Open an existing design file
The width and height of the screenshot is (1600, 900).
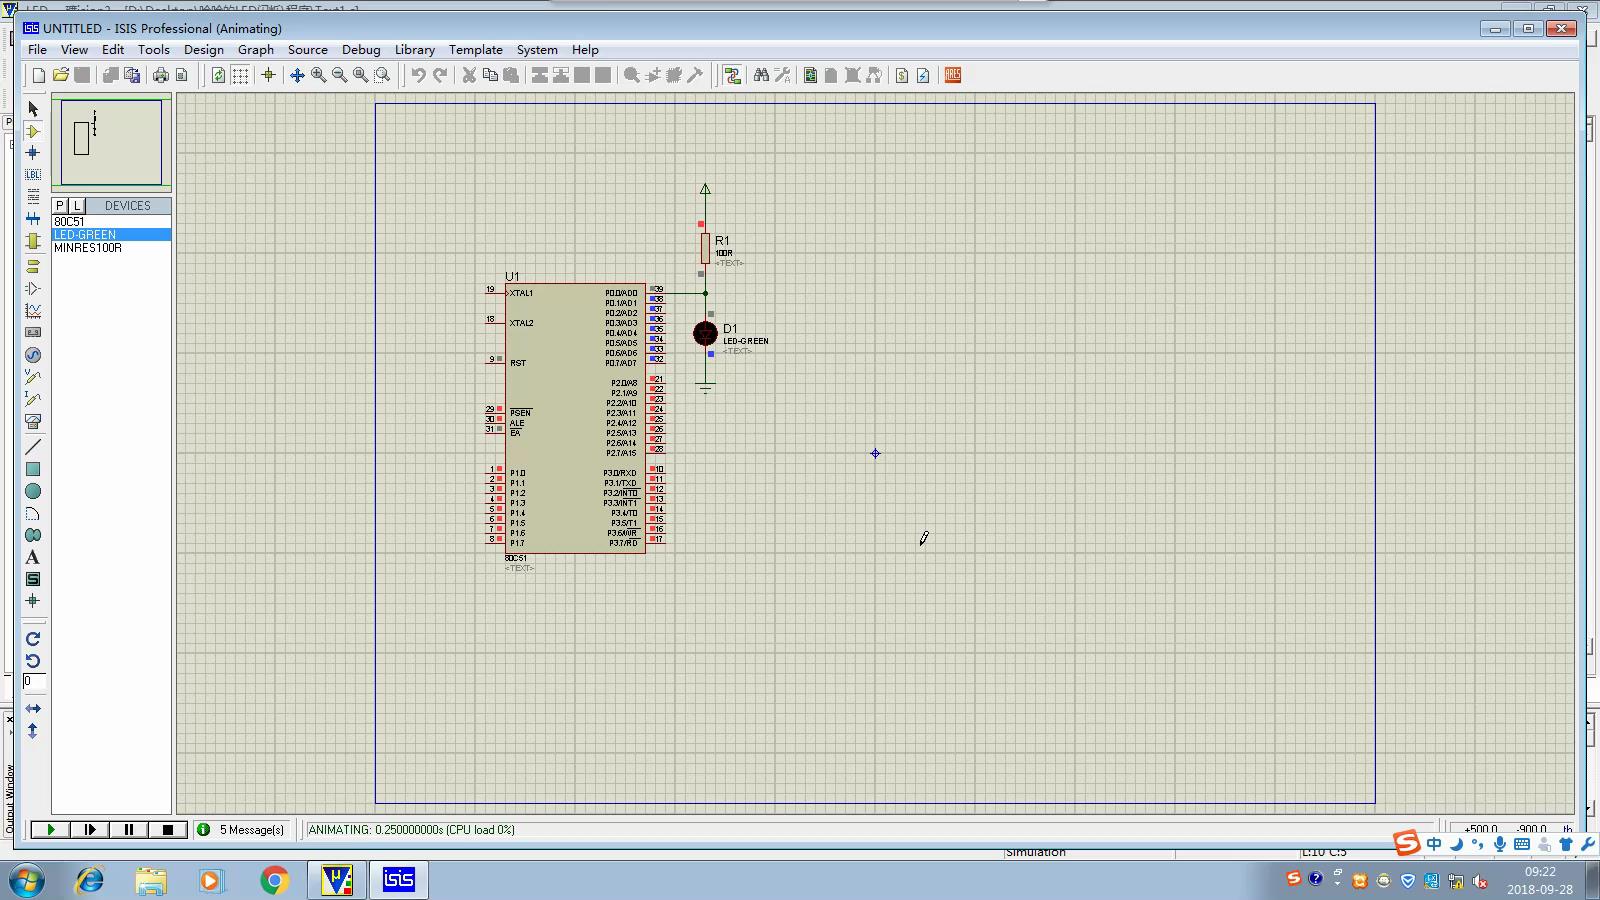(x=61, y=75)
